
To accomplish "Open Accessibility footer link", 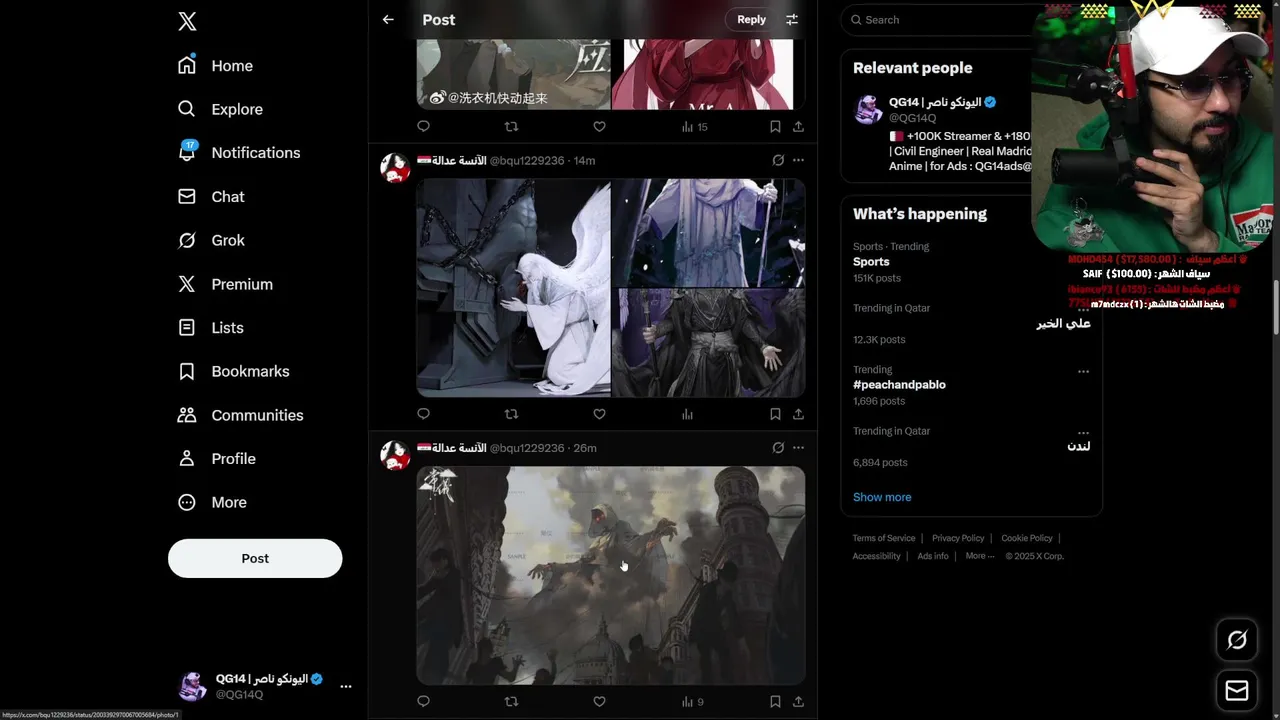I will [876, 556].
